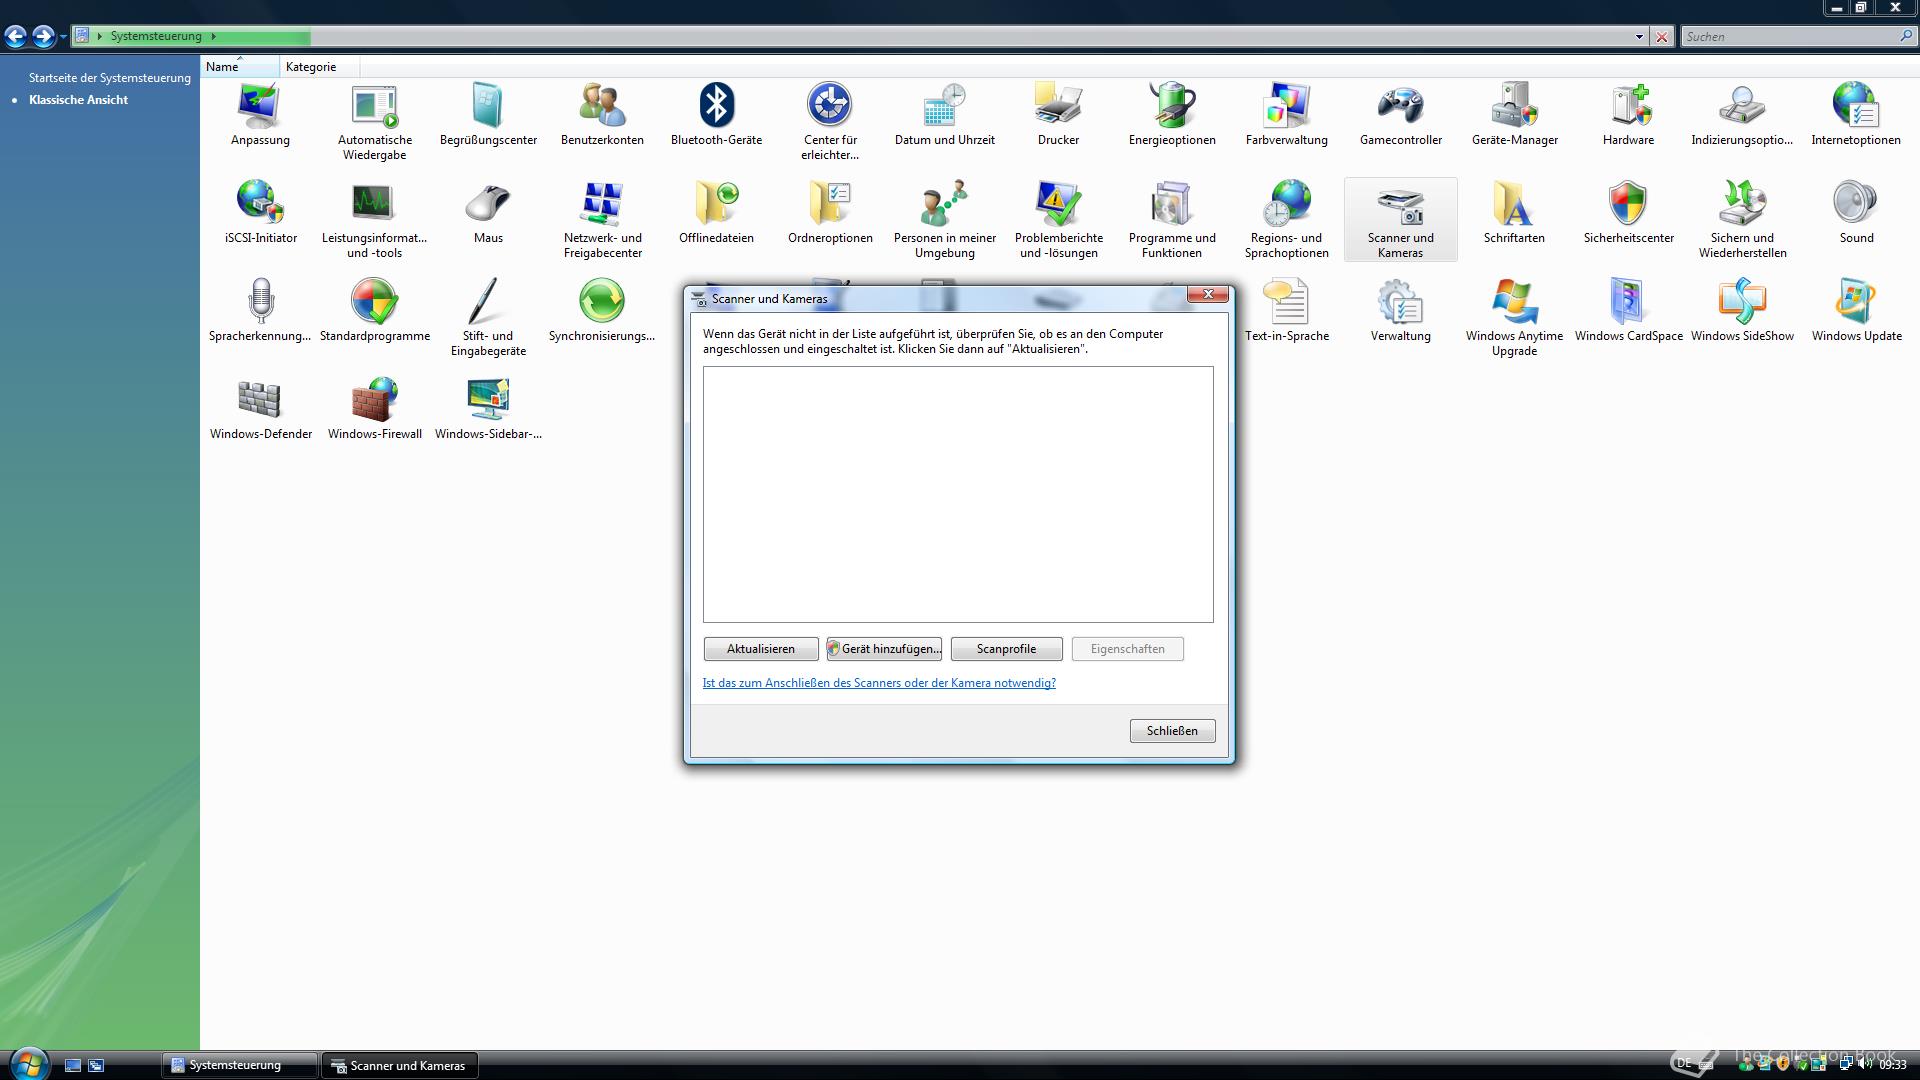
Task: Sort by the Name column header
Action: [222, 67]
